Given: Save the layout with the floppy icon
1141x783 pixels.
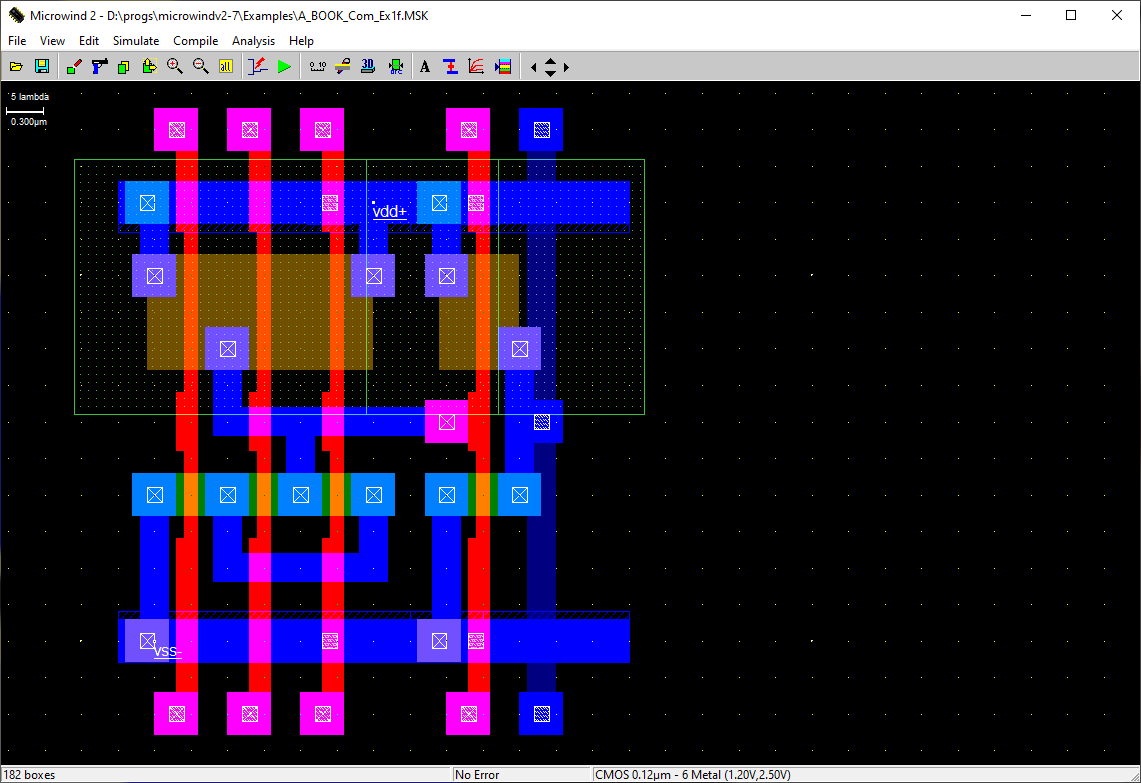Looking at the screenshot, I should (x=42, y=67).
